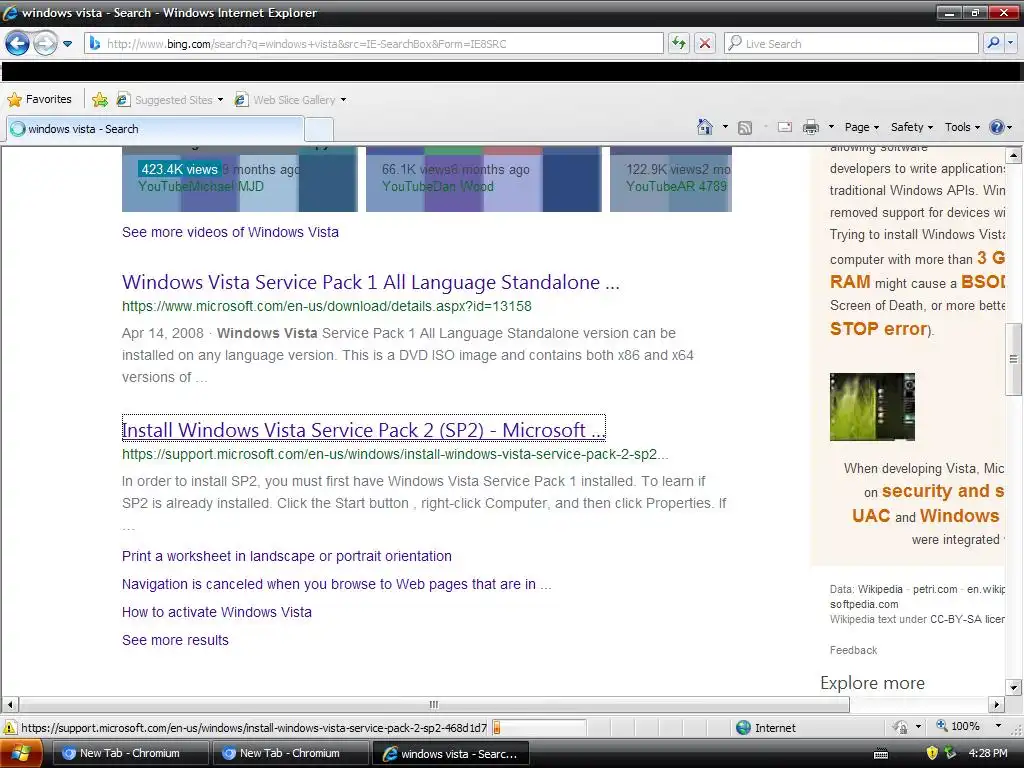Open the Web Slice Gallery dropdown
Viewport: 1024px width, 768px height.
[291, 100]
